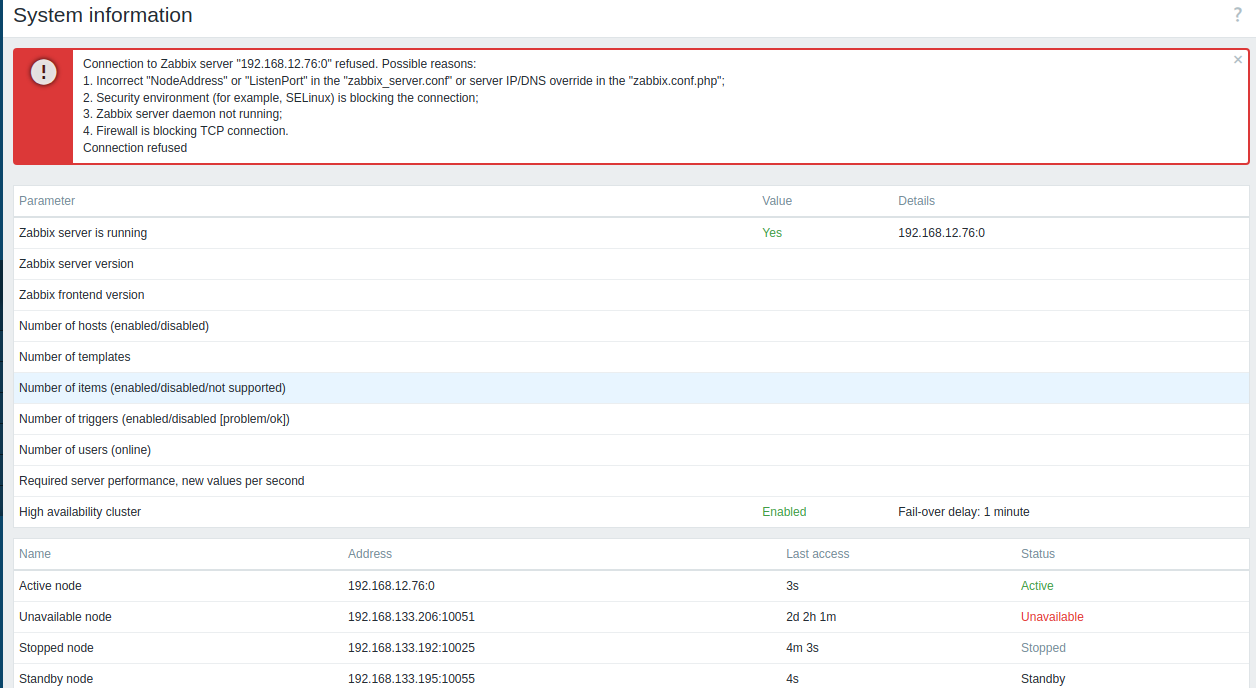1256x688 pixels.
Task: Click the Address column header
Action: point(370,554)
